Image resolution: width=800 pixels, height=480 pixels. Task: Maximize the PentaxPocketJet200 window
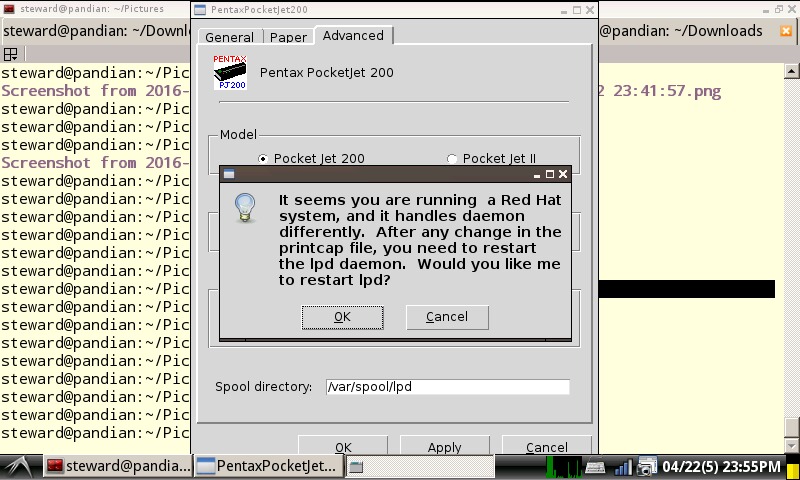point(577,10)
